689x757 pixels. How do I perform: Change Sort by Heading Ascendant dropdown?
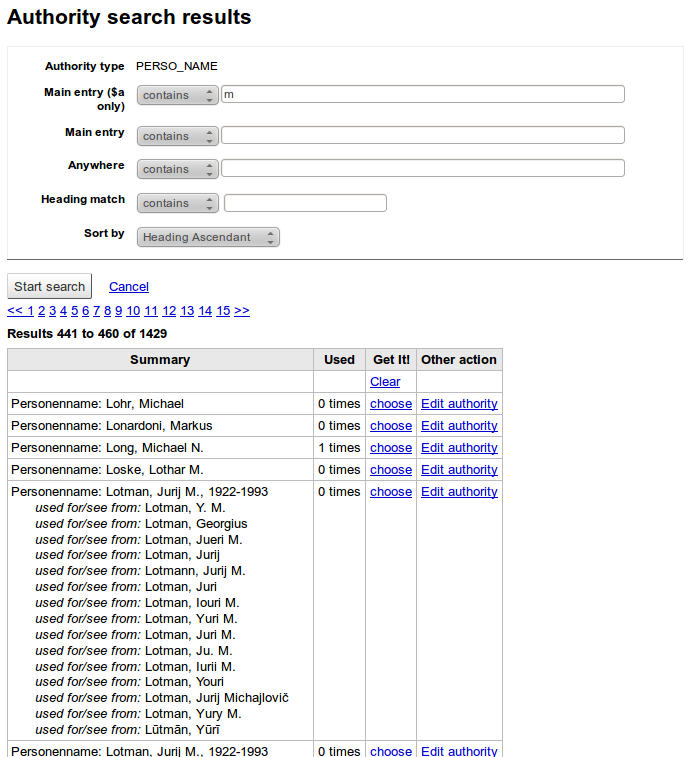coord(208,237)
